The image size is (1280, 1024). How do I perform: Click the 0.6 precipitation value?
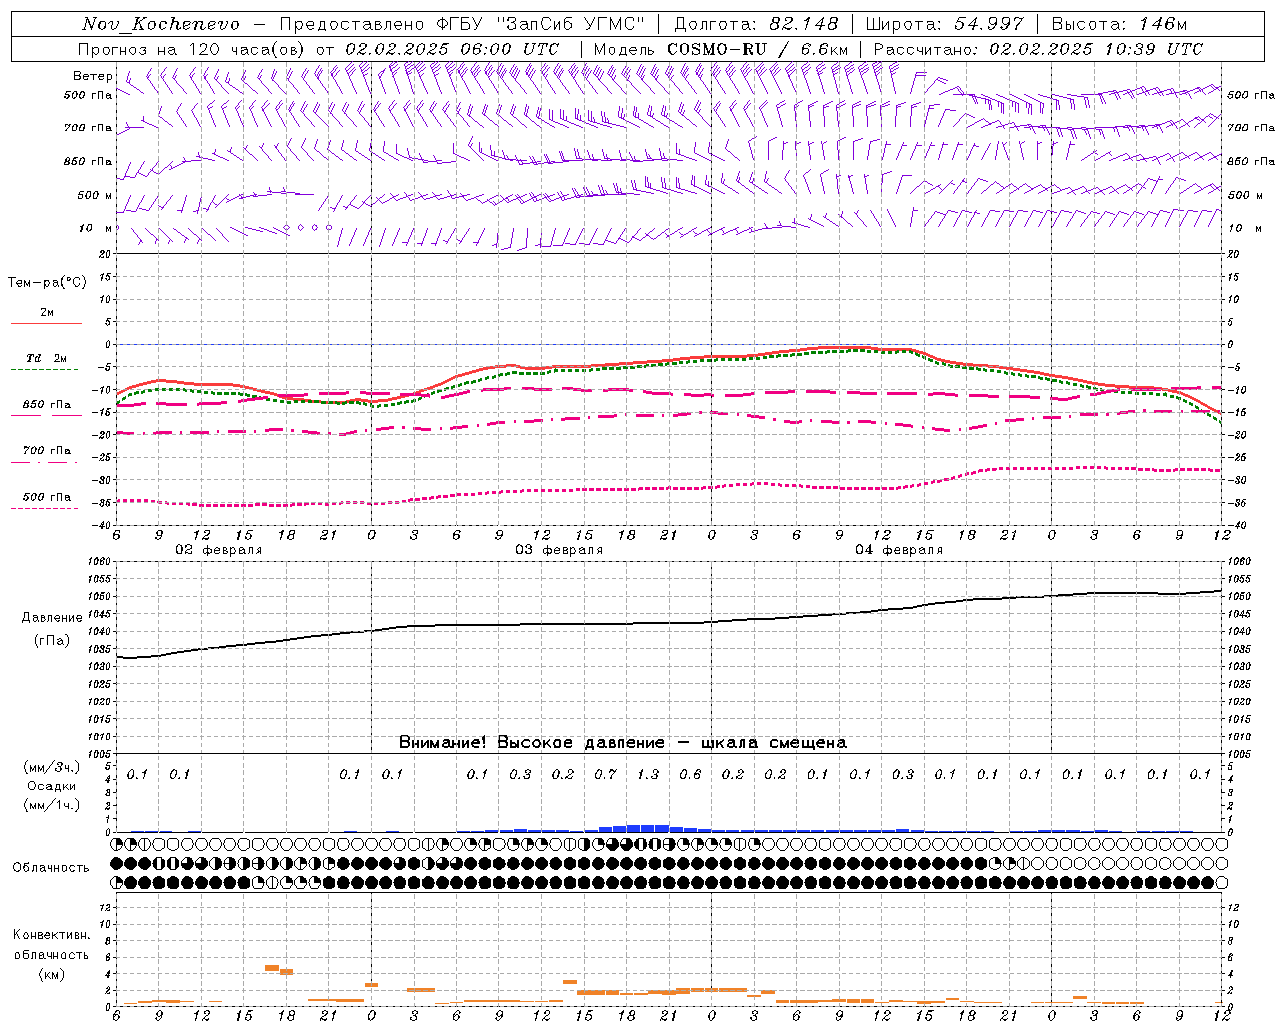(690, 774)
